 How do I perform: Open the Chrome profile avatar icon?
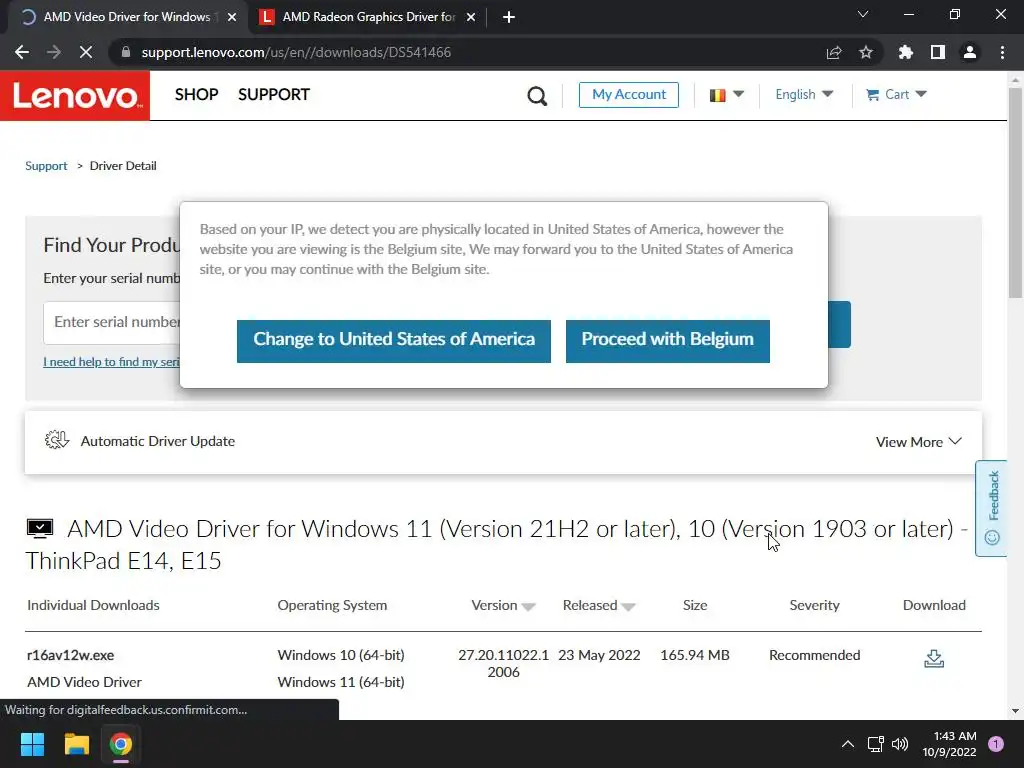click(x=970, y=52)
